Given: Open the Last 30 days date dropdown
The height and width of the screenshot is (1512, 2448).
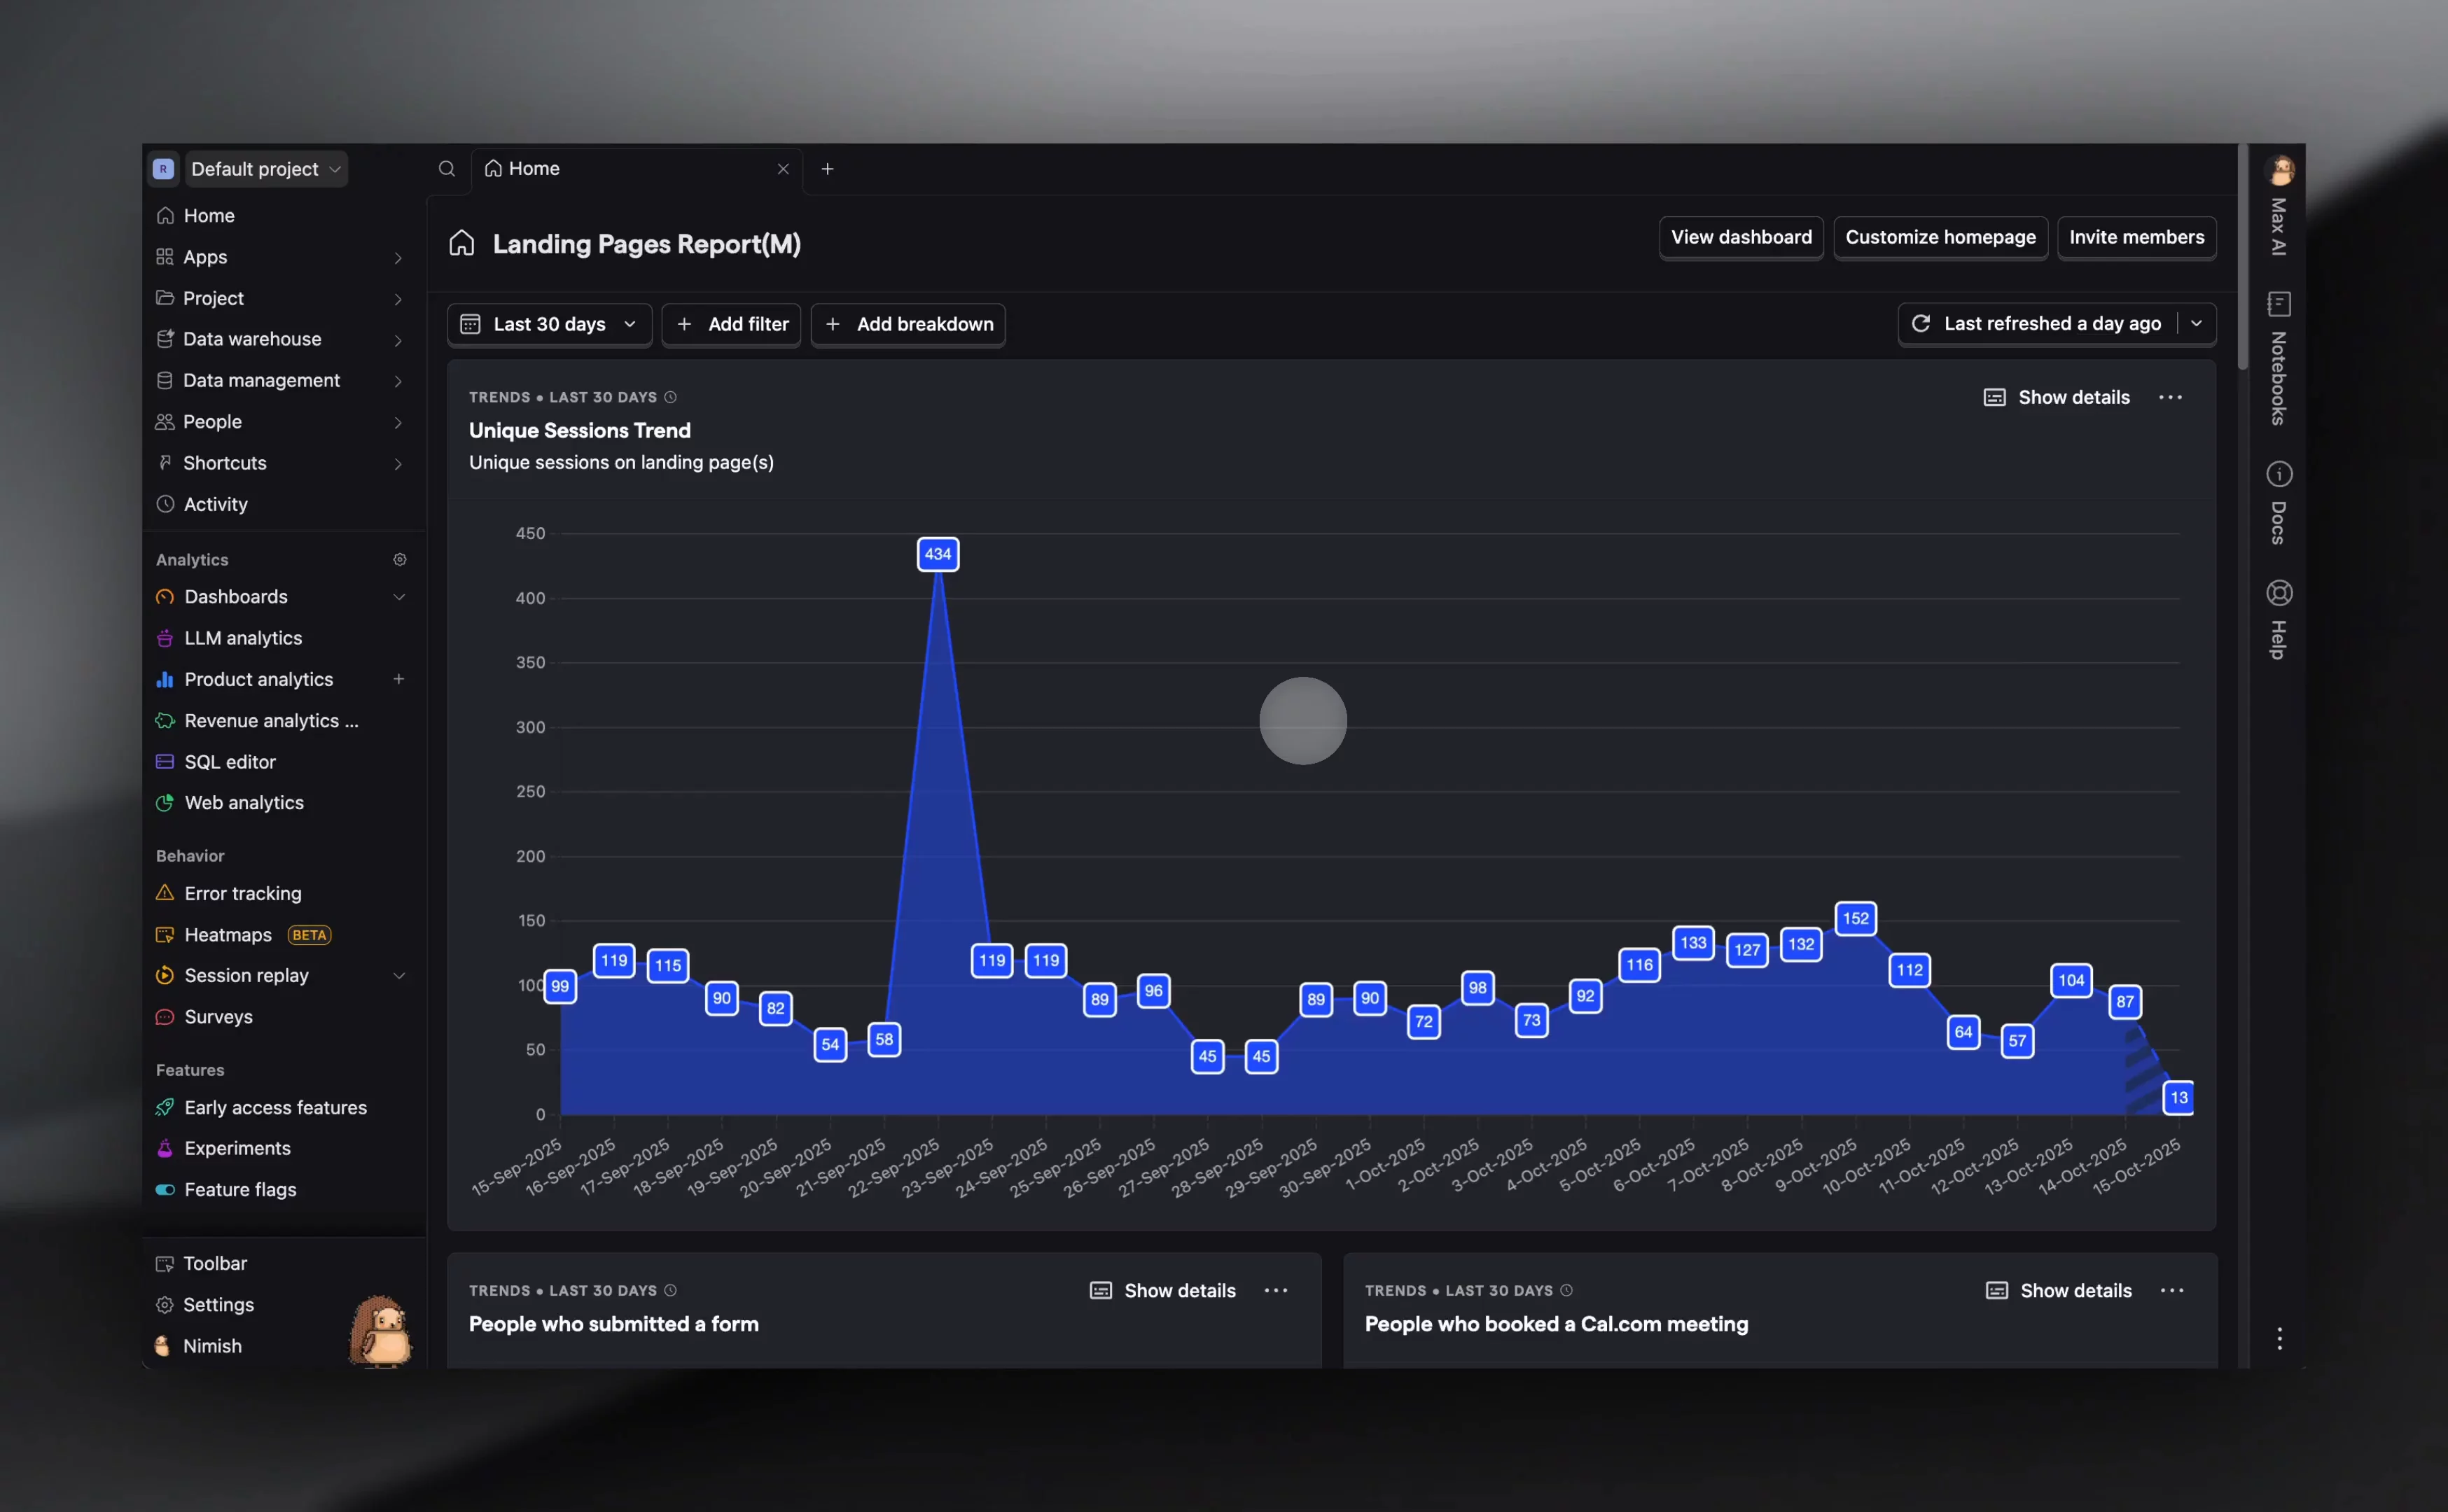Looking at the screenshot, I should tap(549, 325).
